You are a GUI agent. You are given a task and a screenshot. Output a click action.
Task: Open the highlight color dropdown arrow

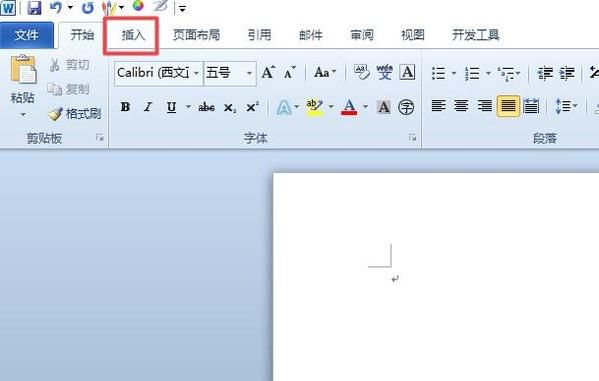(331, 107)
